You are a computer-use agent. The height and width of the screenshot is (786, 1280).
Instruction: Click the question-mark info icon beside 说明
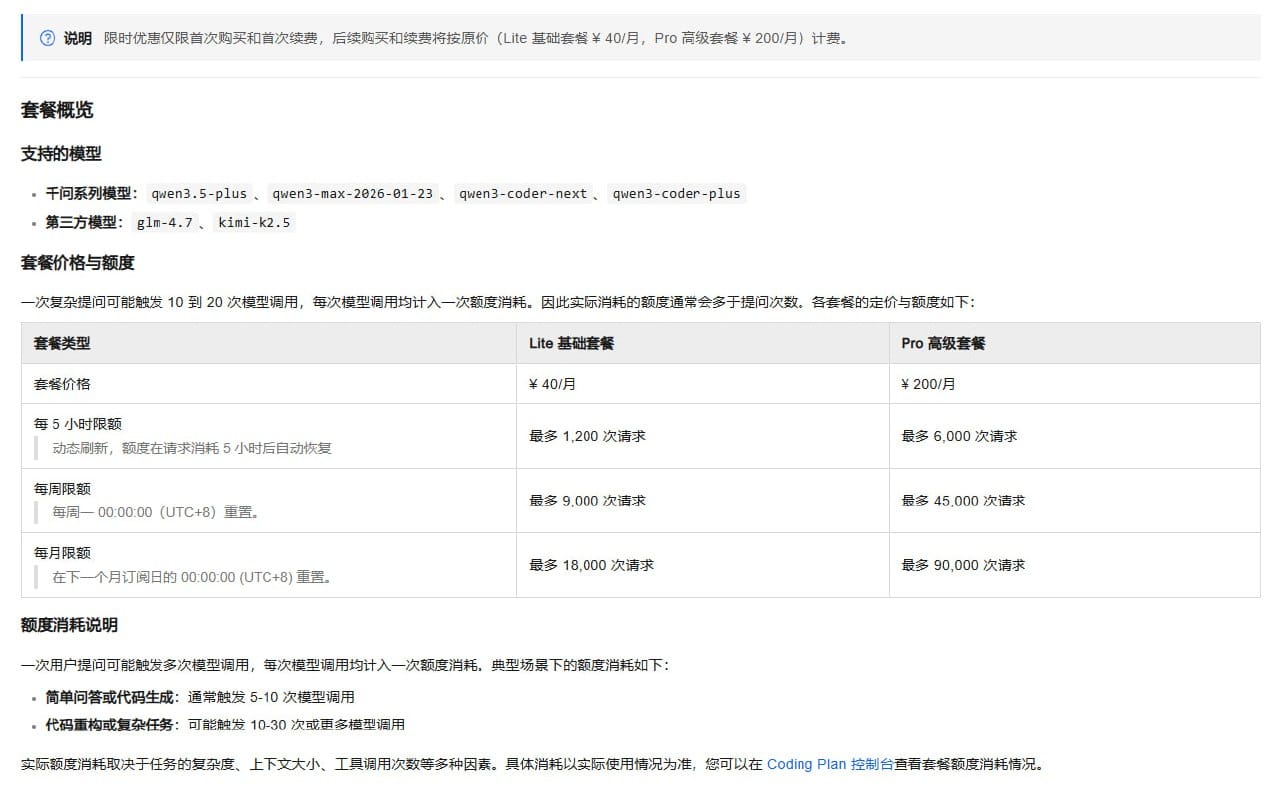tap(47, 38)
